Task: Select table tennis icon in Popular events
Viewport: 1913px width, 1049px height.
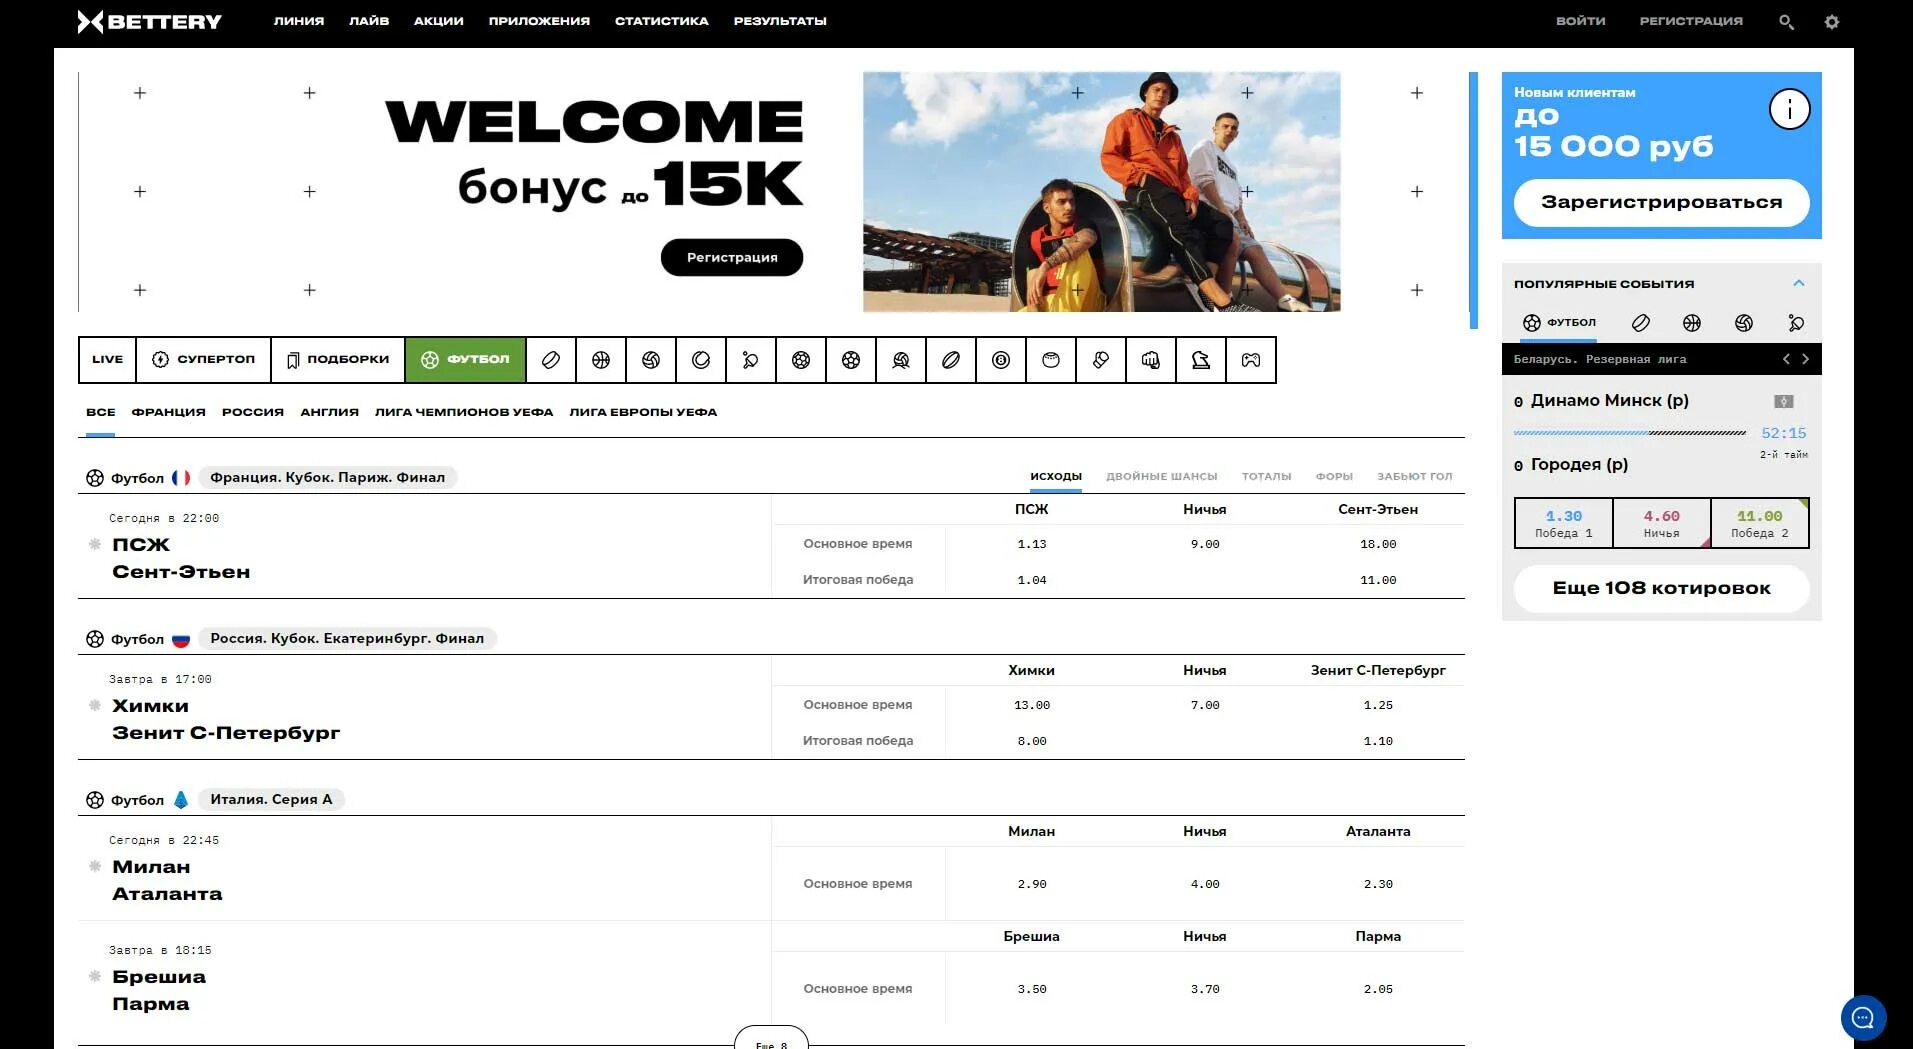Action: [x=1796, y=323]
